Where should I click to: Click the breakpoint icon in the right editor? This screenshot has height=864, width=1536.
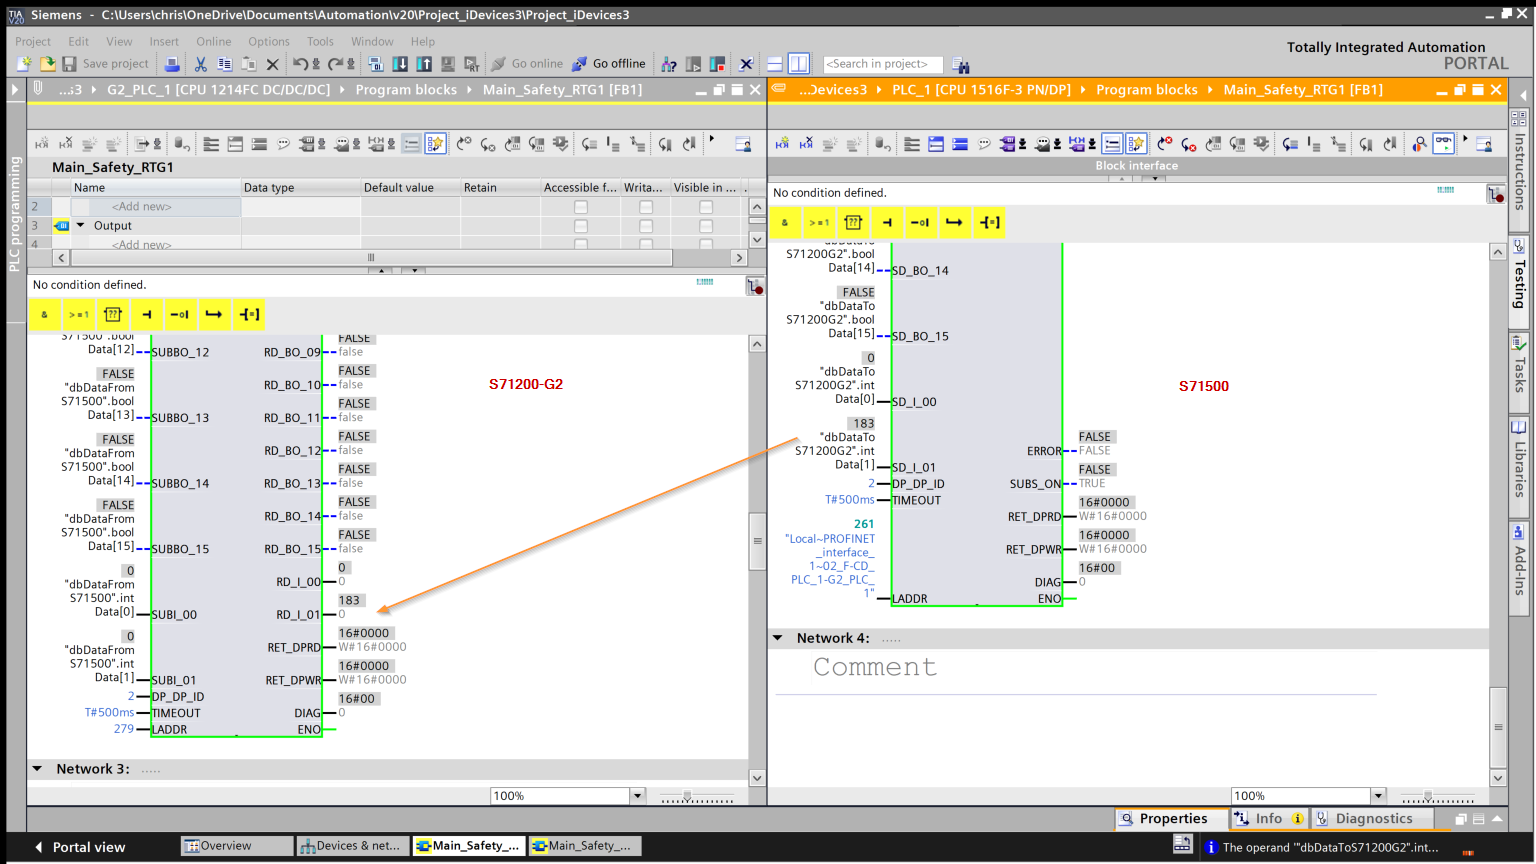(x=1495, y=195)
